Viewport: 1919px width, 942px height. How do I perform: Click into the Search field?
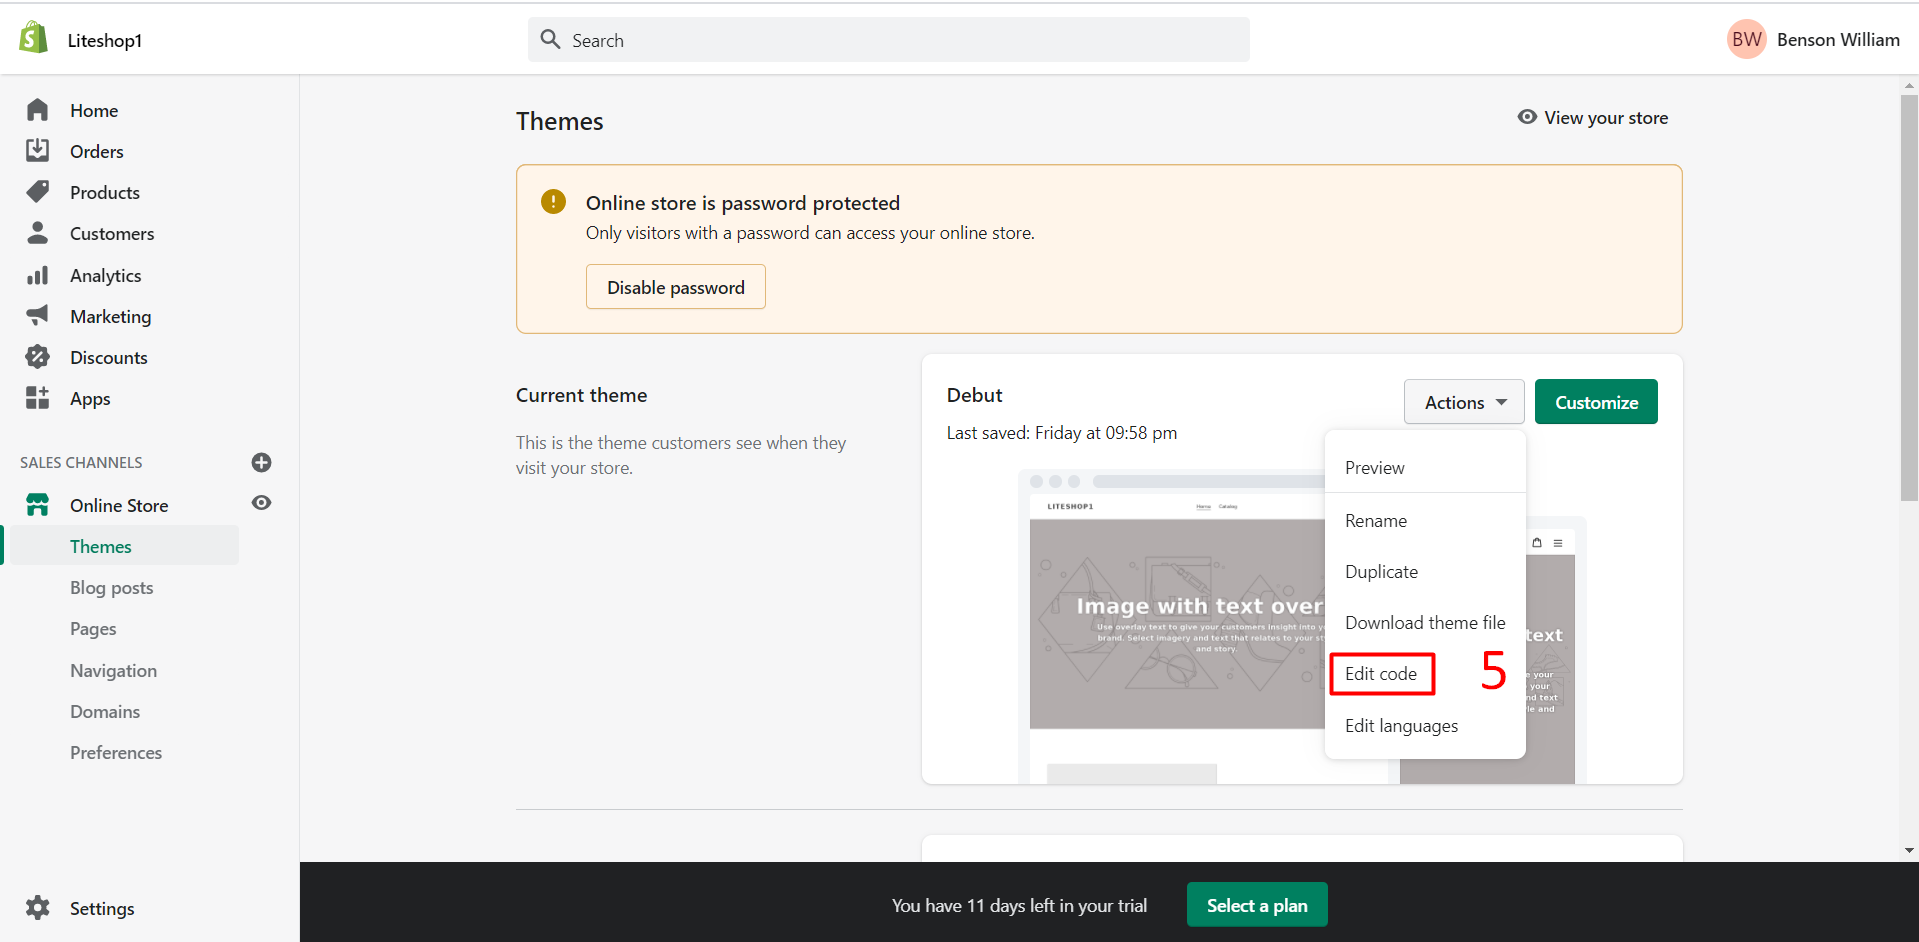[x=888, y=40]
